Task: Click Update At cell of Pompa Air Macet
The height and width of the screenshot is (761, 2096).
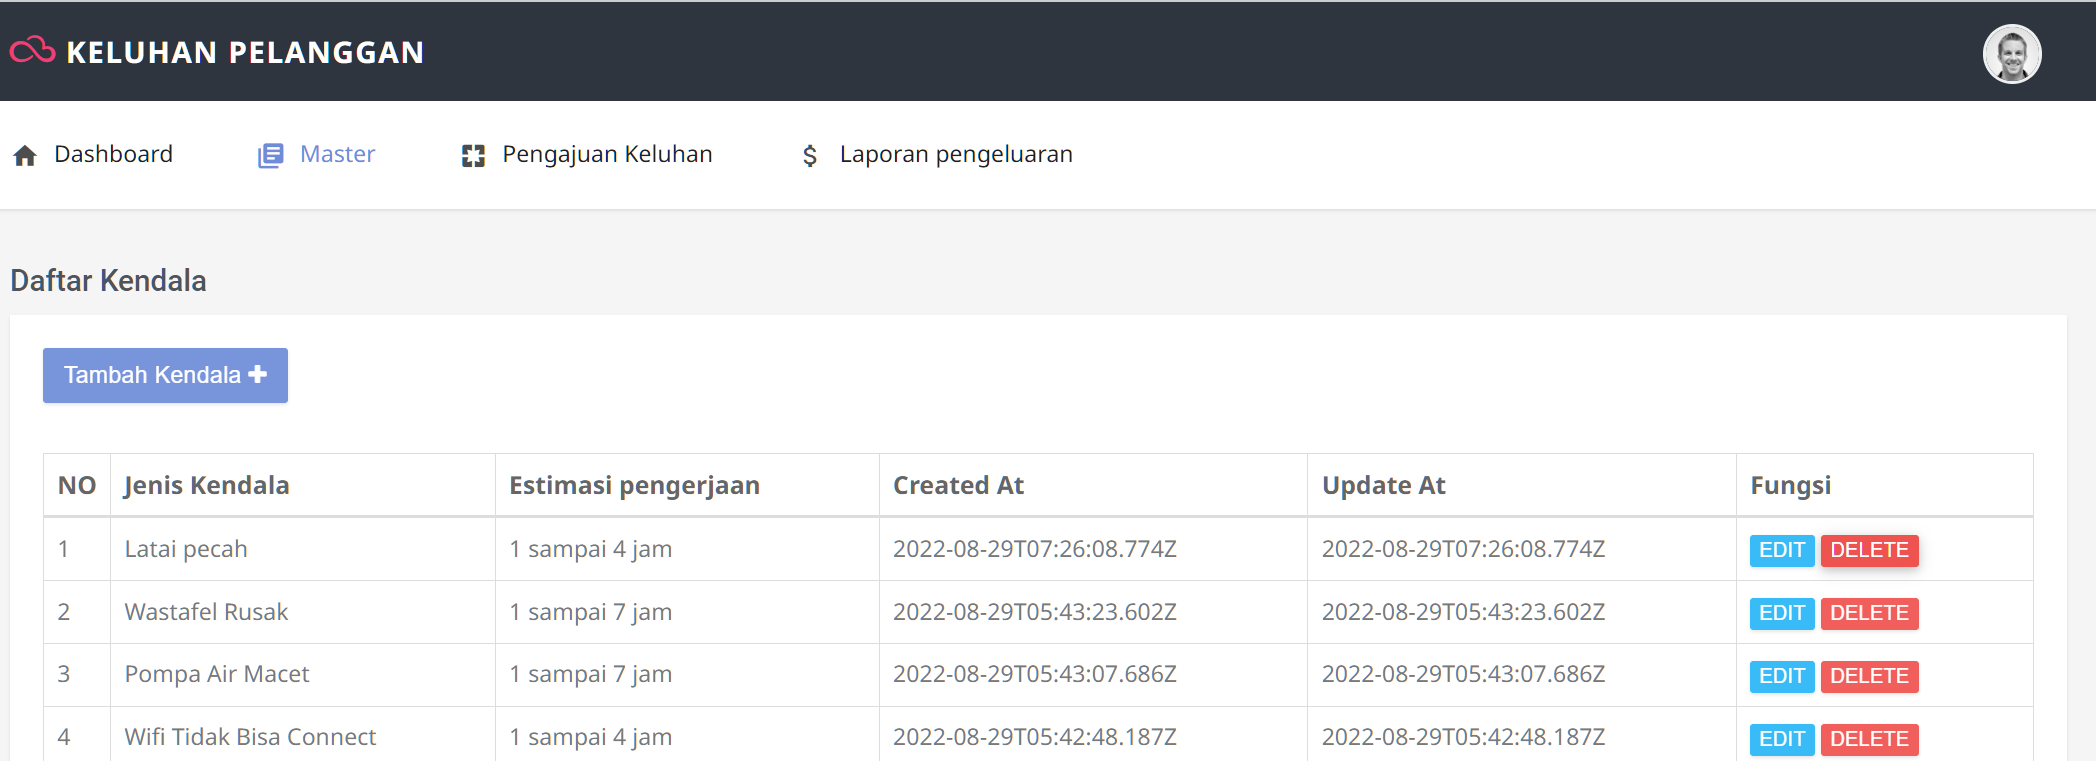Action: point(1522,675)
